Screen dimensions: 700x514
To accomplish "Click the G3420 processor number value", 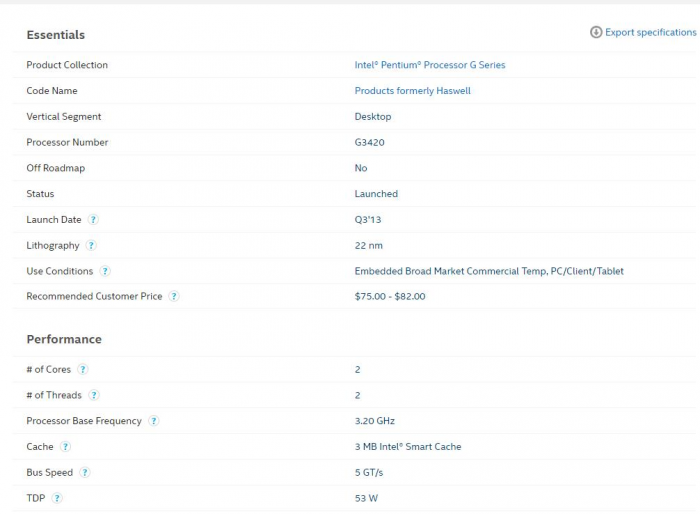I will tap(369, 142).
